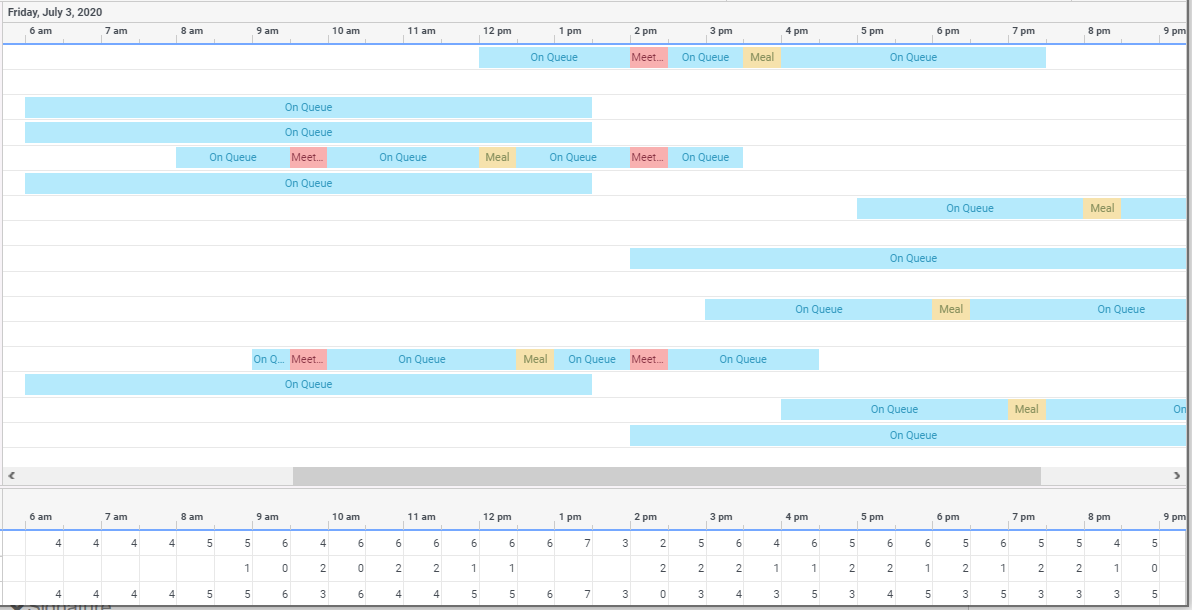1192x610 pixels.
Task: Select the On Queue shift running 2 pm to 9 pm
Action: (x=913, y=258)
